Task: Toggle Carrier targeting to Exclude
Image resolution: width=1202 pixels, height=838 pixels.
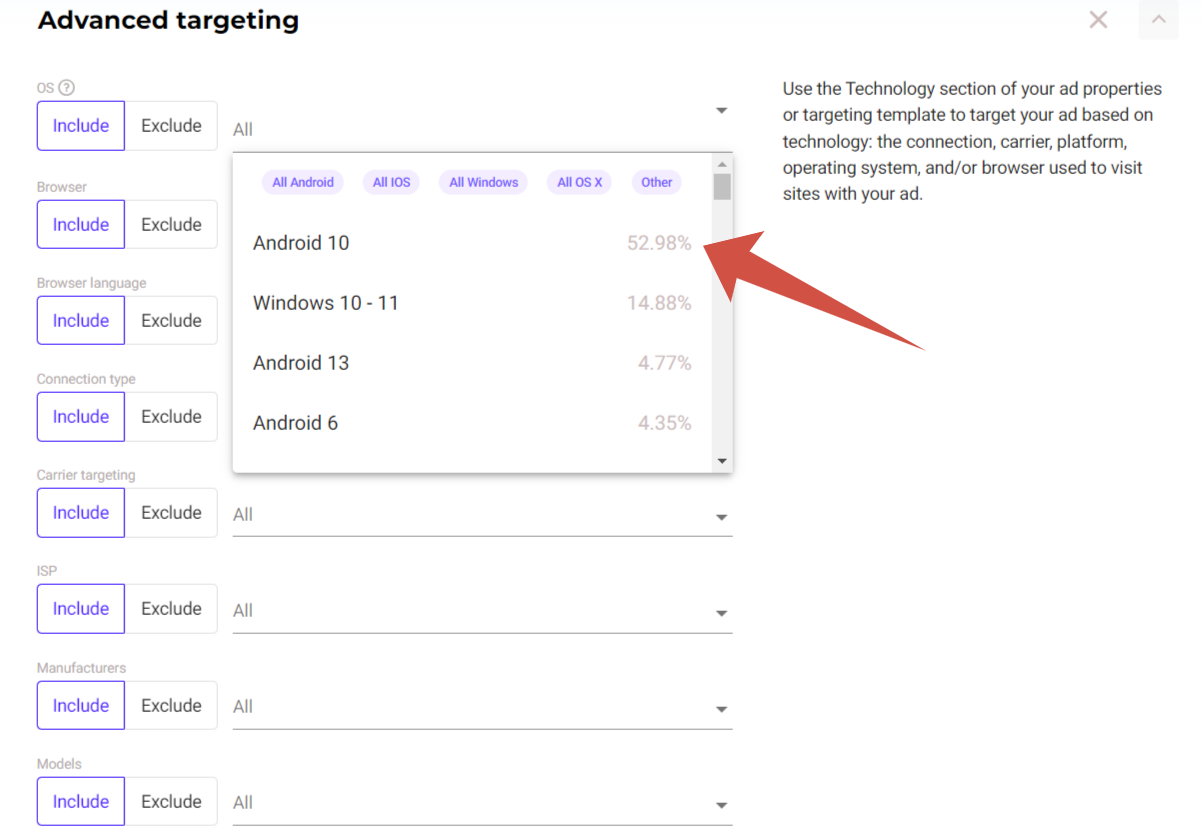Action: coord(171,513)
